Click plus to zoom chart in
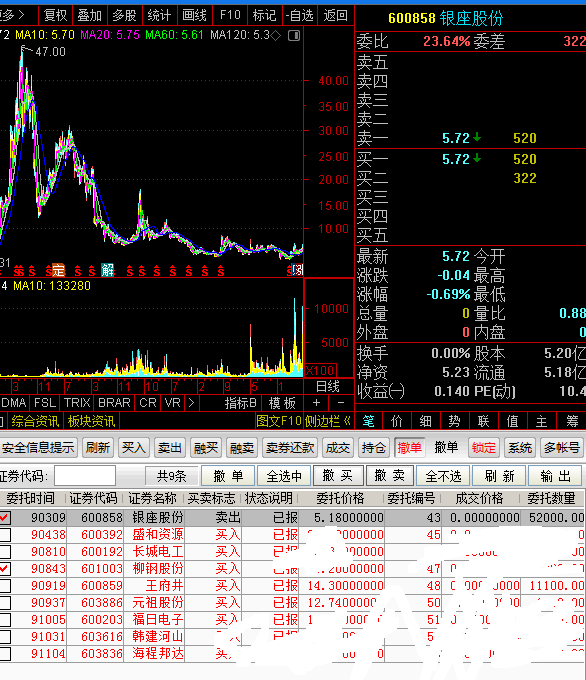586x680 pixels. 317,403
